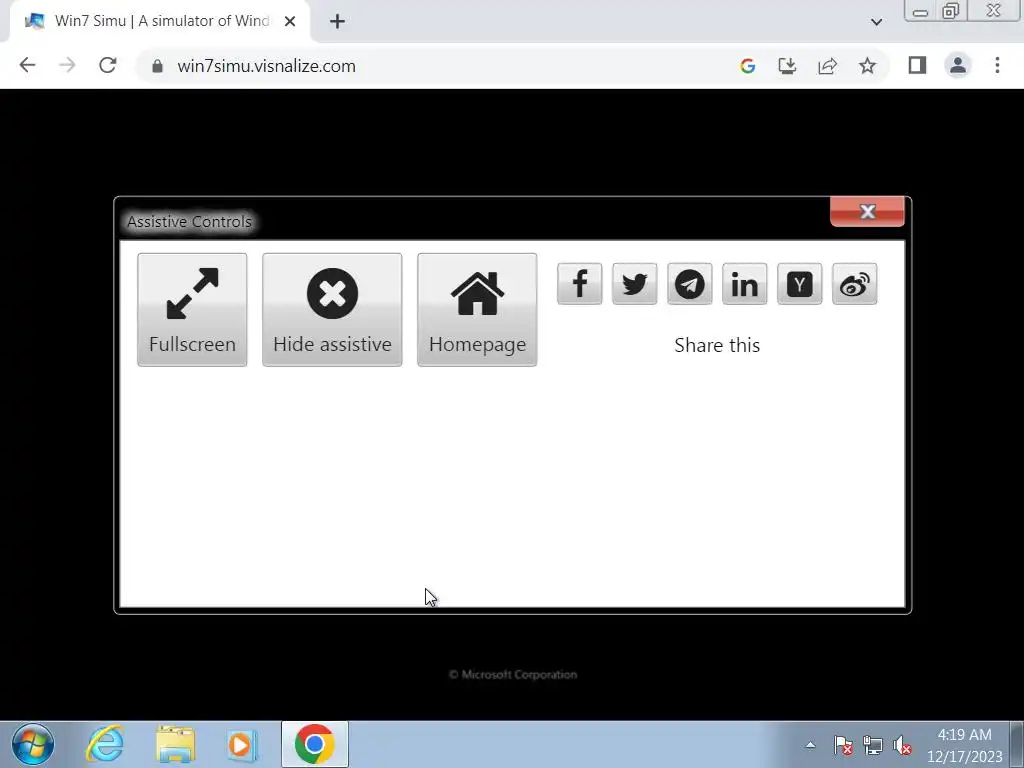Open the Chrome profile avatar
Image resolution: width=1024 pixels, height=768 pixels.
pos(958,65)
